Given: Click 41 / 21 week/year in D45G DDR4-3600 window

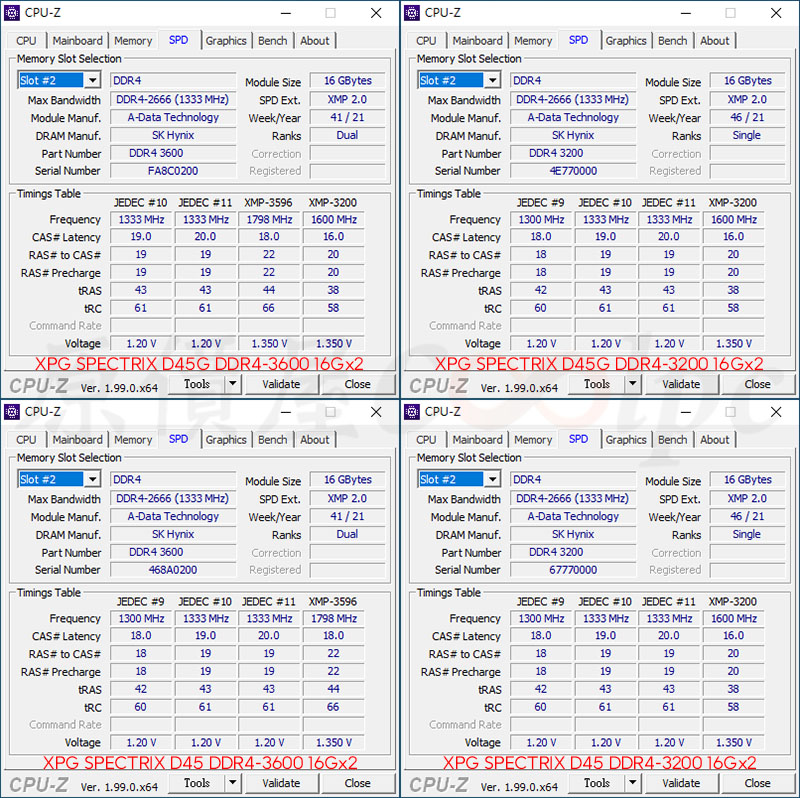Looking at the screenshot, I should 347,117.
